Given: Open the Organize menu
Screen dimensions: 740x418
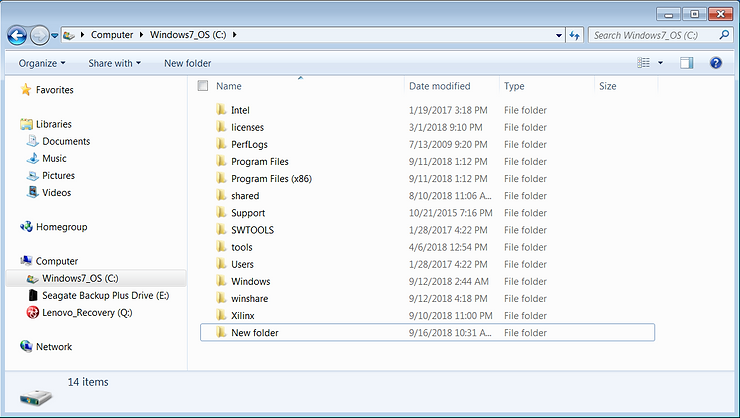Looking at the screenshot, I should click(x=42, y=63).
